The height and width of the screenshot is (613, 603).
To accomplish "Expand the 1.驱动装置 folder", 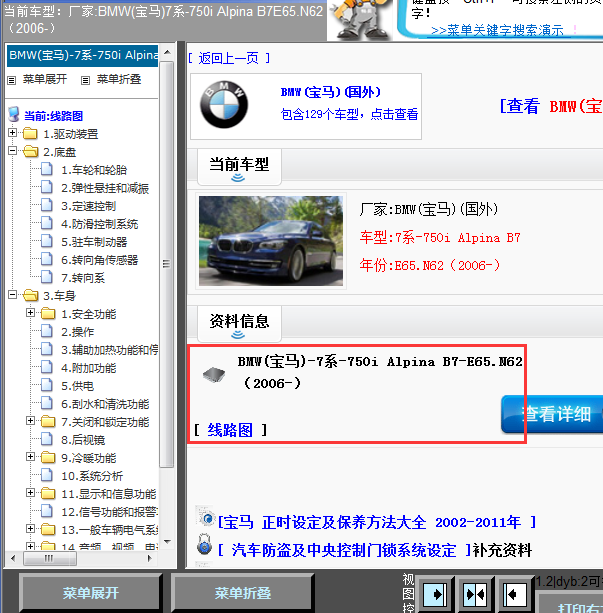I will [13, 133].
